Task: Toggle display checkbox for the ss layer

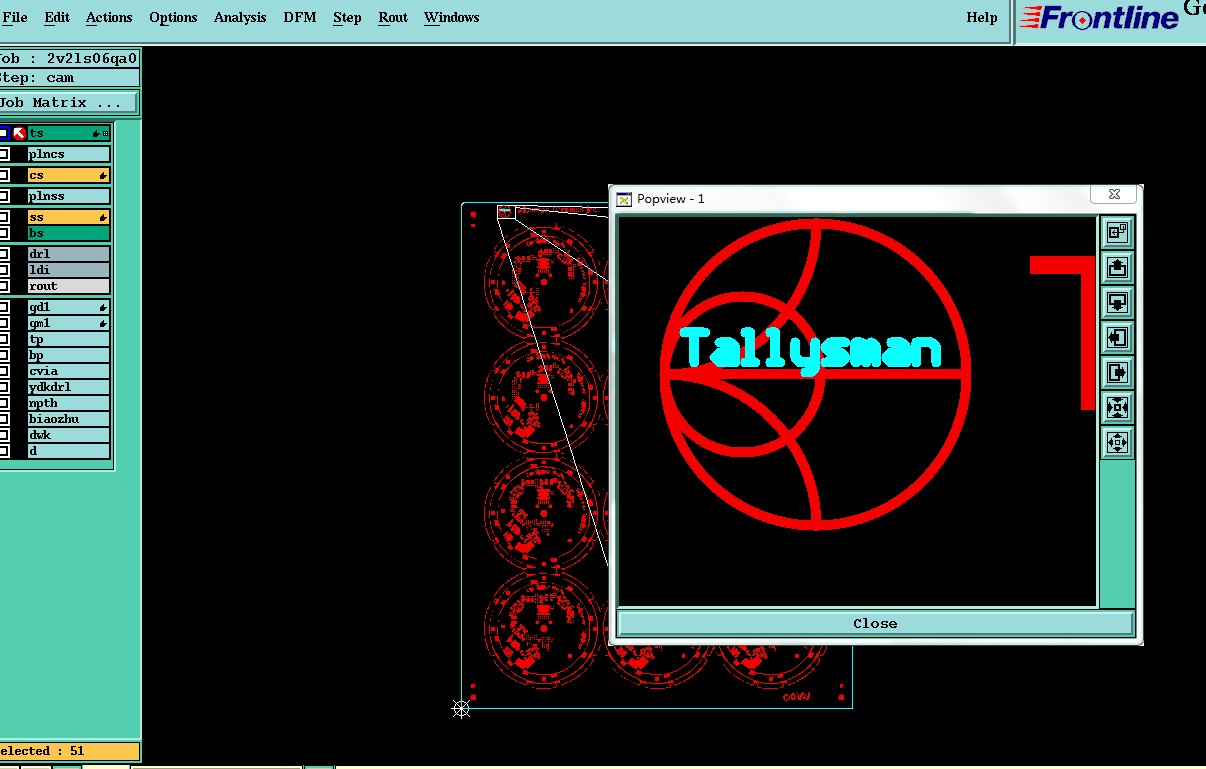Action: click(4, 217)
